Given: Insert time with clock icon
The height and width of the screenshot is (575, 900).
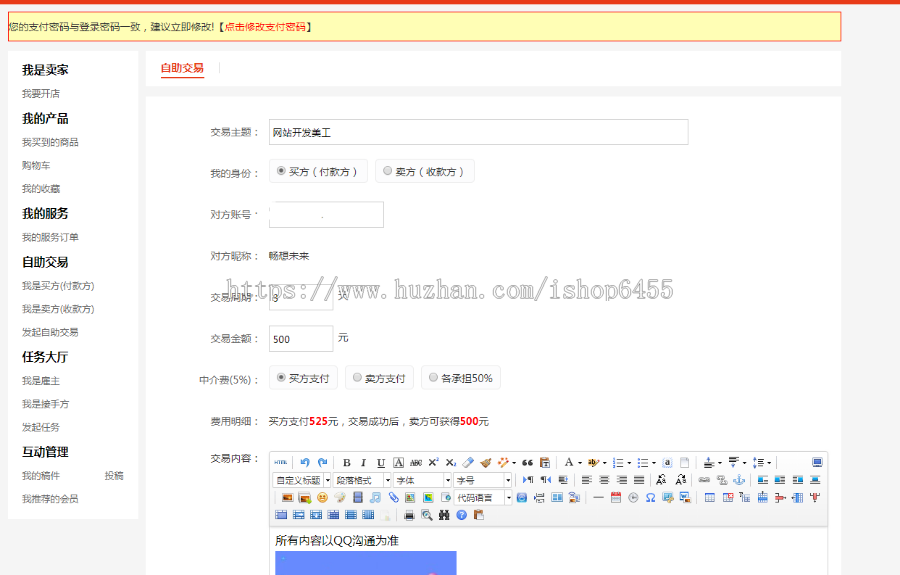Looking at the screenshot, I should tap(633, 498).
